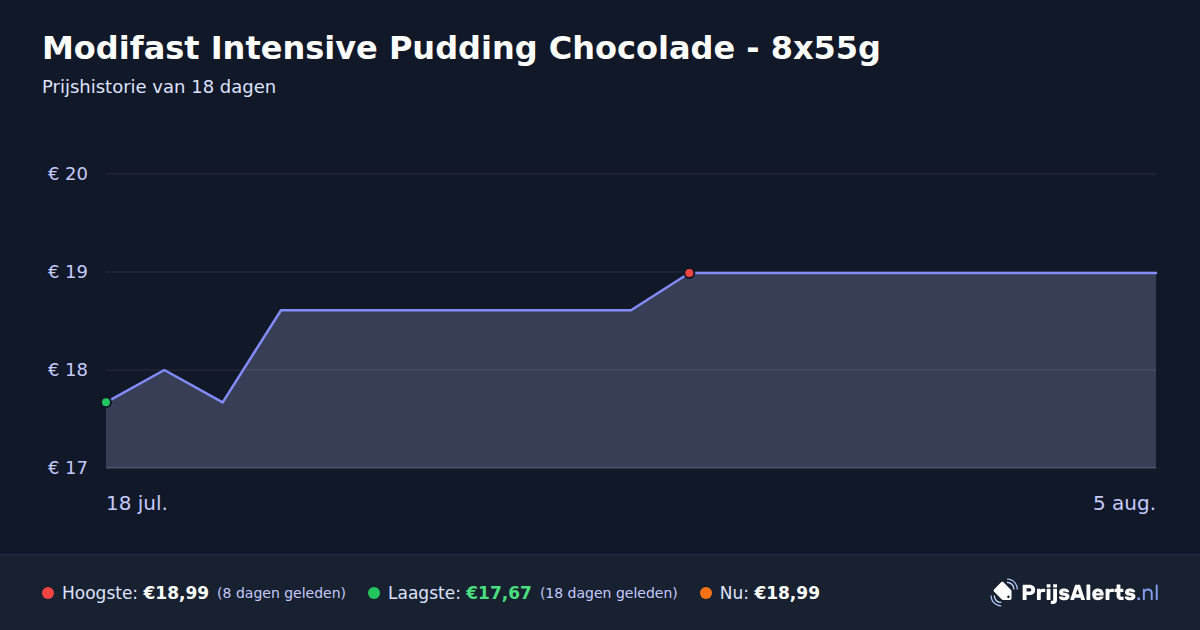Click the product title Modifast Intensive Pudding
Viewport: 1200px width, 630px height.
(461, 48)
